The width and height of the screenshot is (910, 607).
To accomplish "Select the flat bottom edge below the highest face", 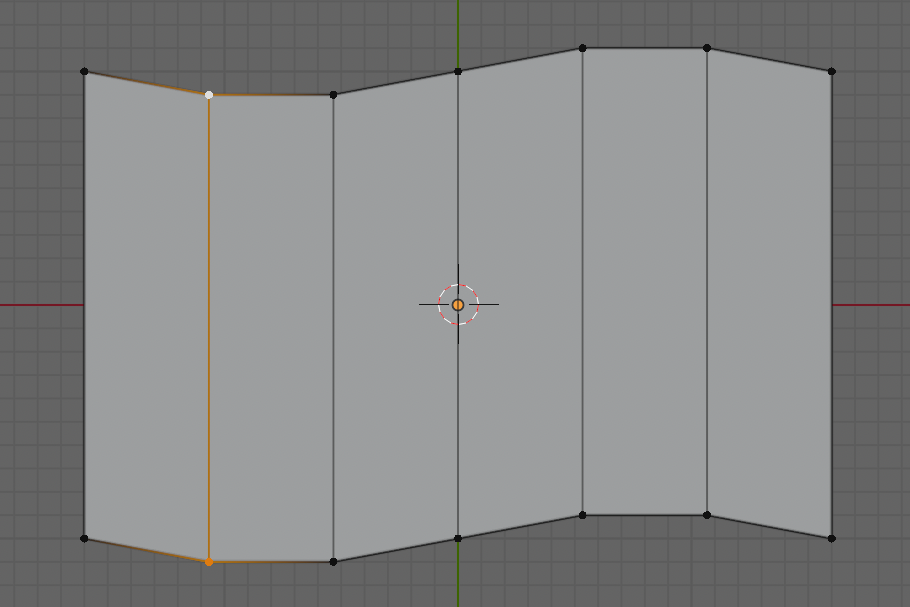I will [x=645, y=515].
